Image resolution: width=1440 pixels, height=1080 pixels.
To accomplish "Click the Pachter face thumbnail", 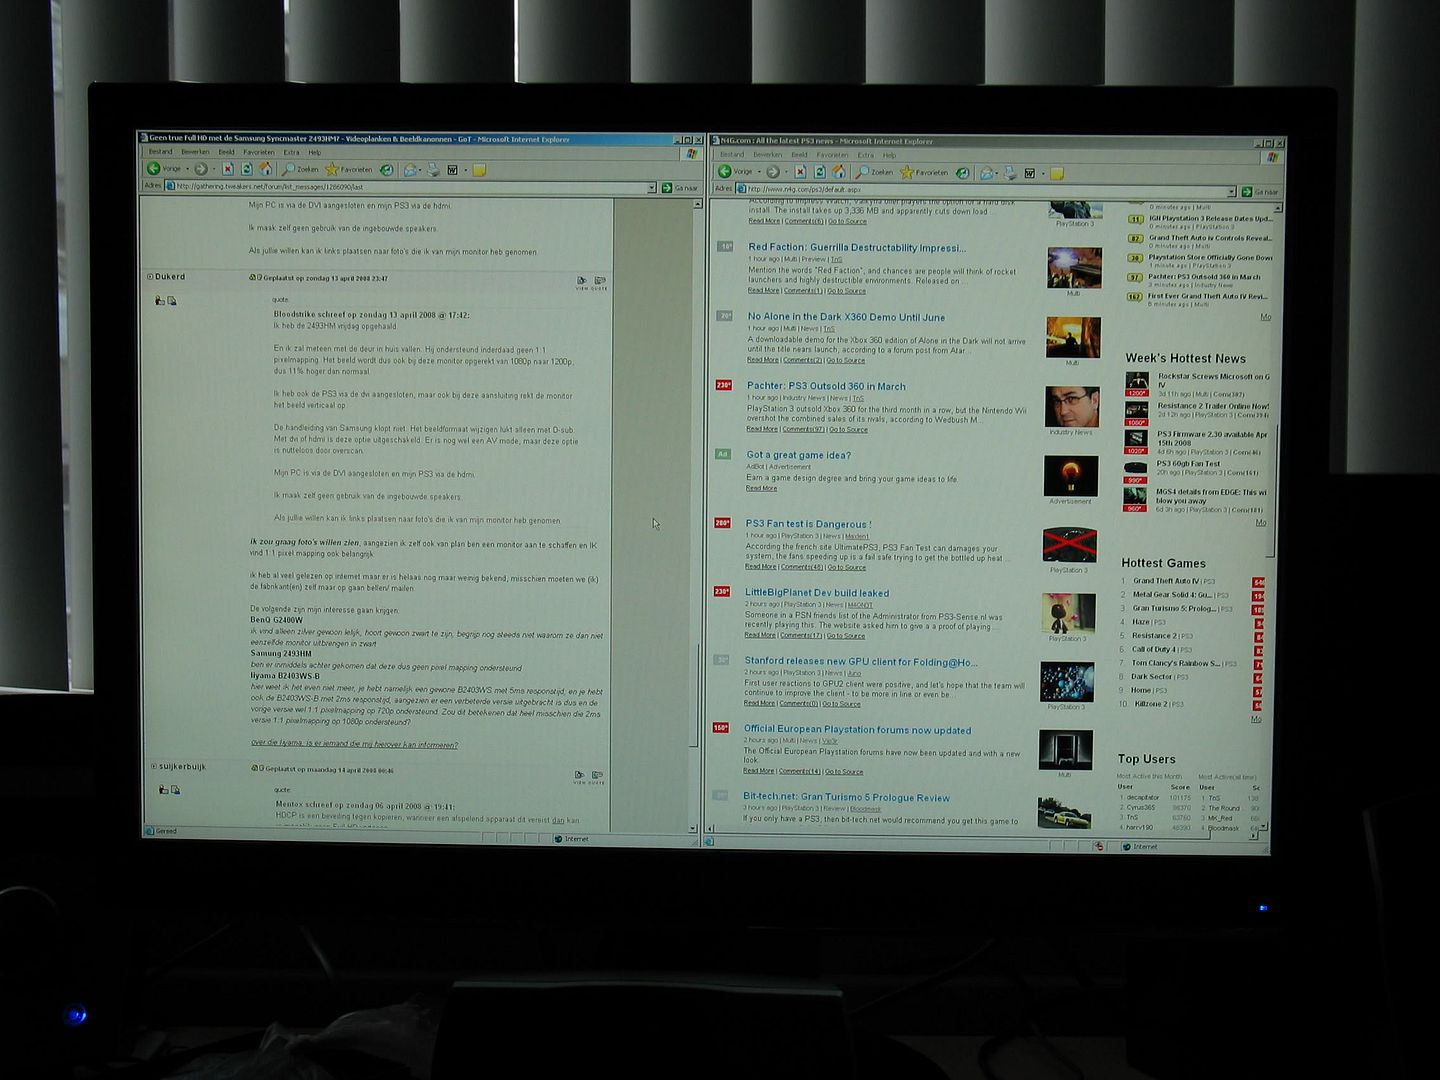I will click(1072, 406).
